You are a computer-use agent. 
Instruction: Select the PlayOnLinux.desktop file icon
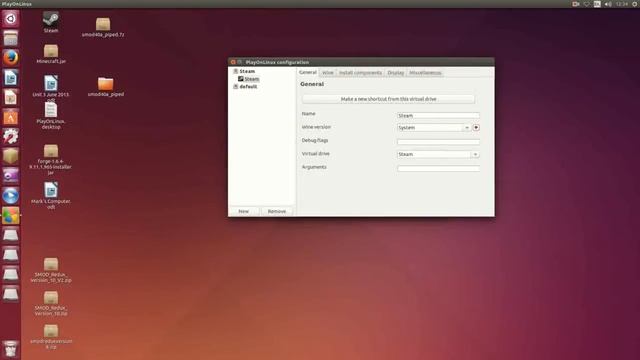pyautogui.click(x=51, y=116)
